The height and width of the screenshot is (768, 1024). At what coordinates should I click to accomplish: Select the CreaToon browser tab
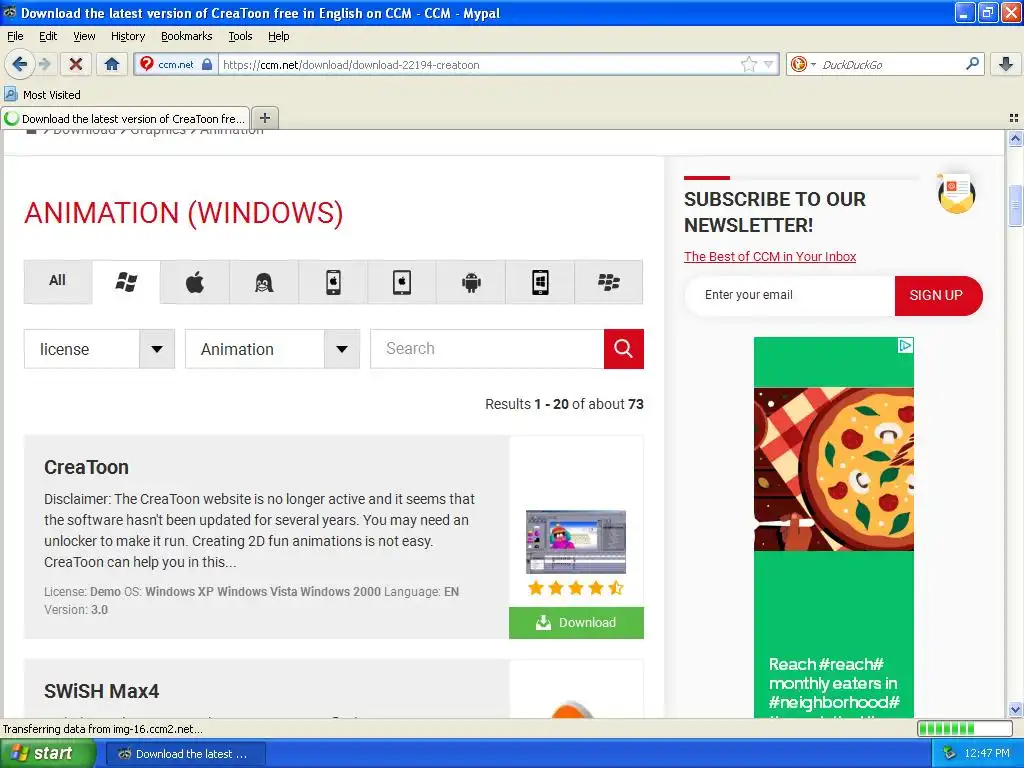[x=125, y=118]
